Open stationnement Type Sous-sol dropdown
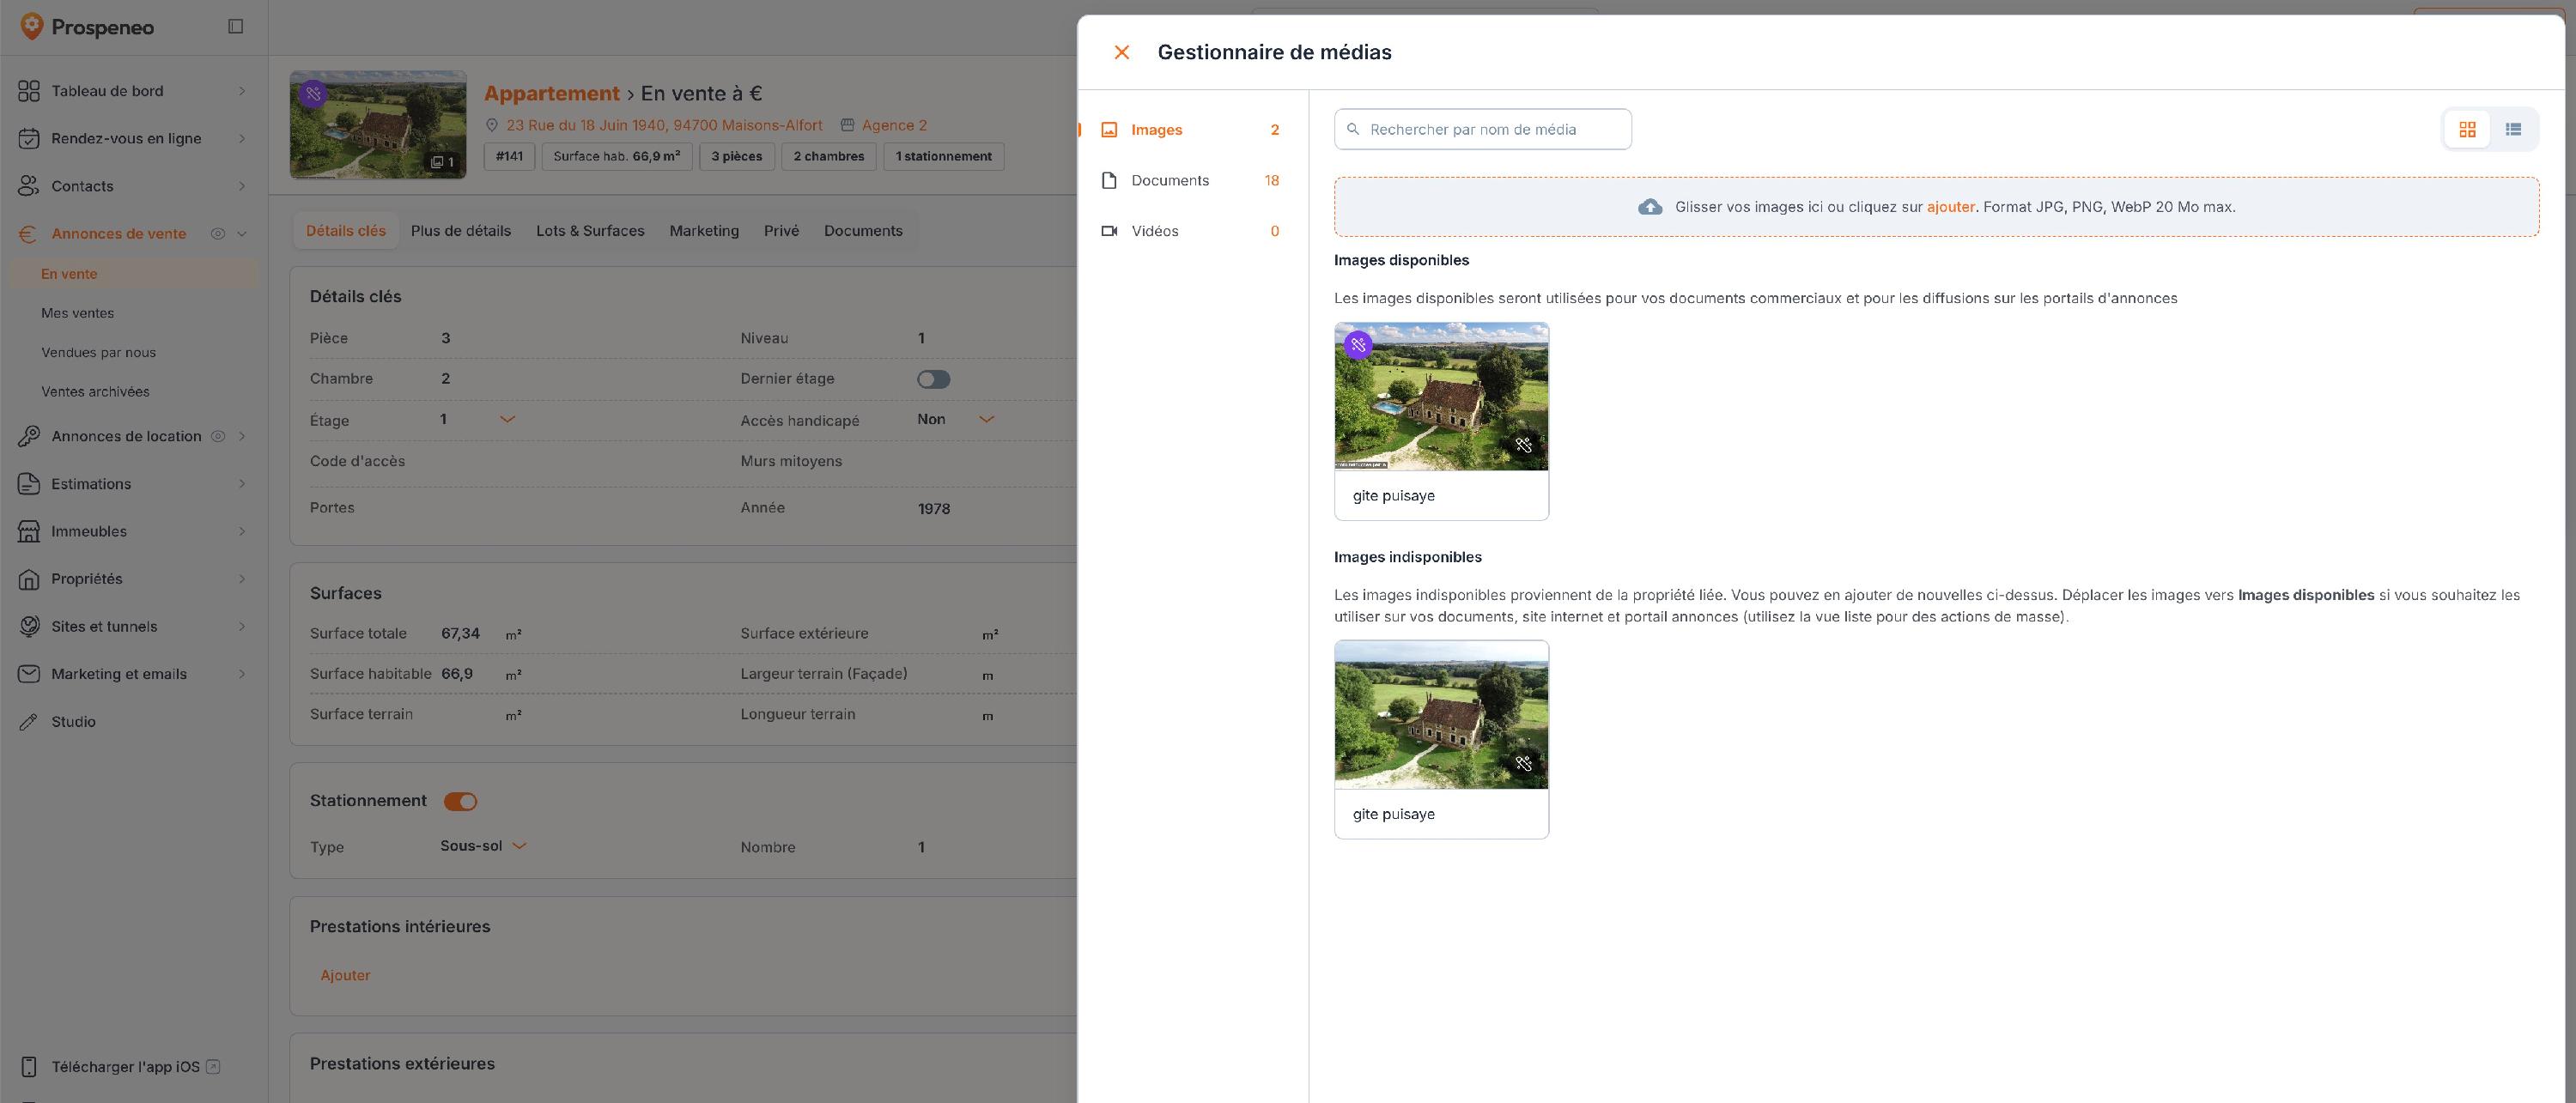Screen dimensions: 2576x1103 pyautogui.click(x=519, y=846)
